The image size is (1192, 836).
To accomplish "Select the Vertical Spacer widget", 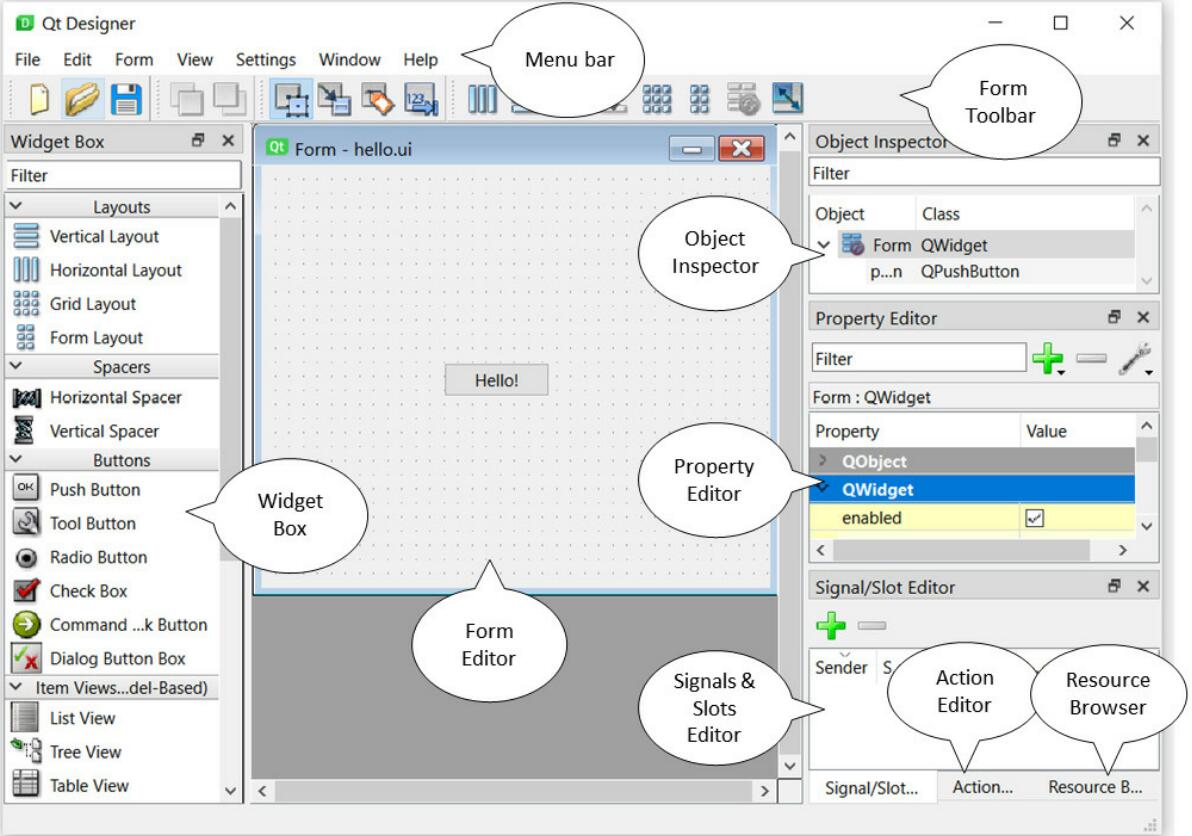I will click(x=104, y=431).
